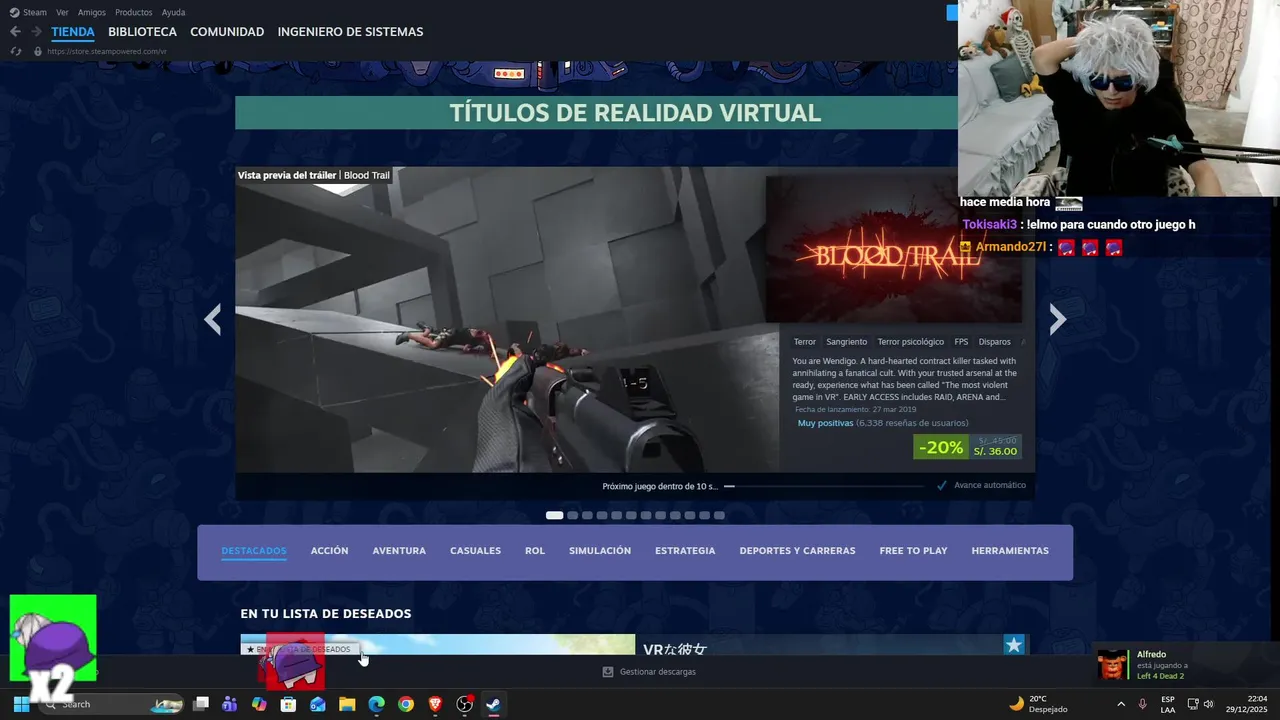
Task: Click the Steam icon on the taskbar
Action: click(x=493, y=704)
